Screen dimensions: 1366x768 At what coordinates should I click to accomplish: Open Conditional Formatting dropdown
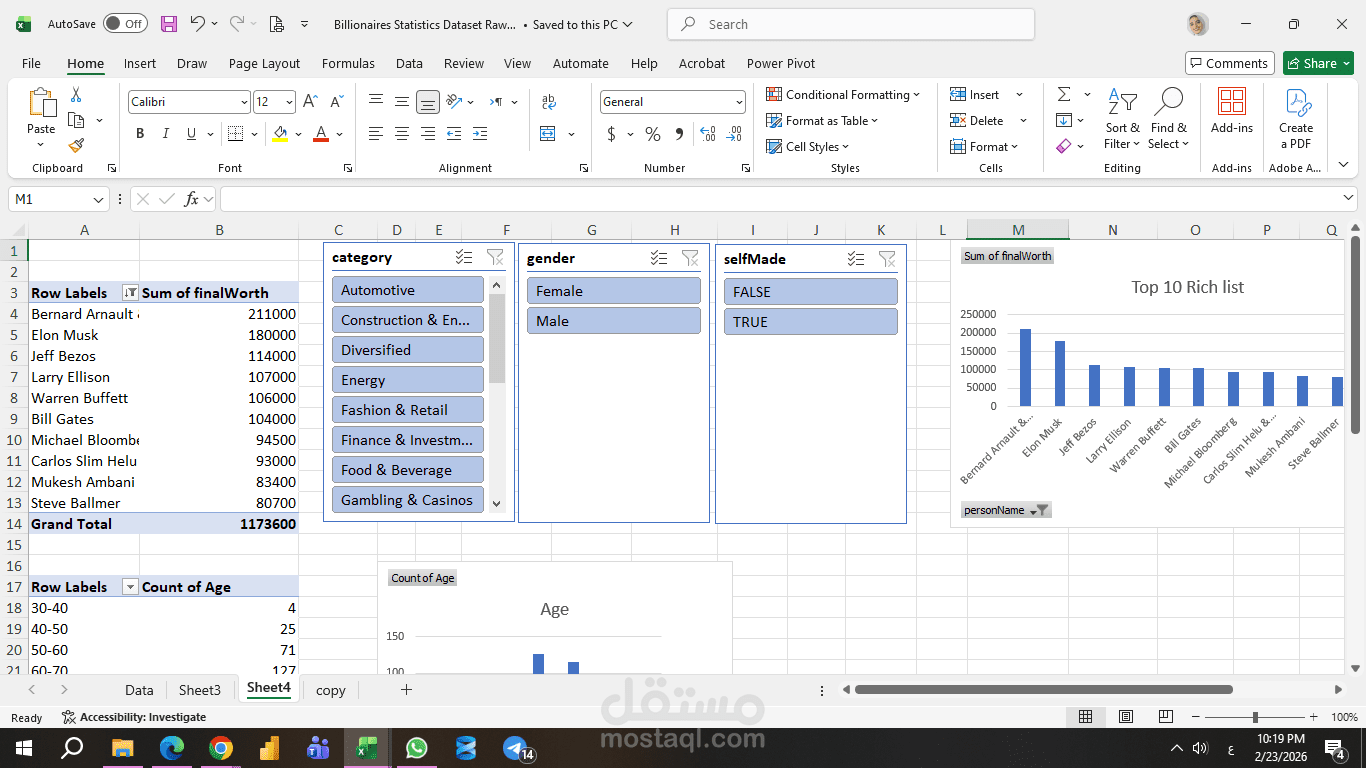[x=843, y=94]
